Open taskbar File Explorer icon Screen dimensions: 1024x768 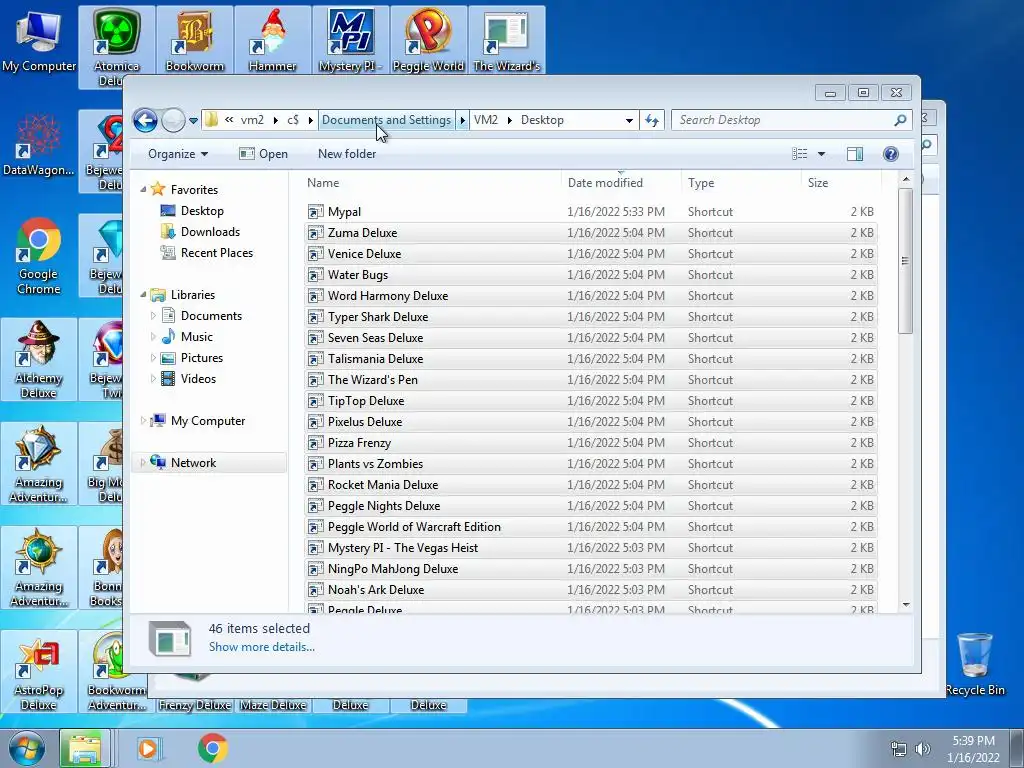84,748
